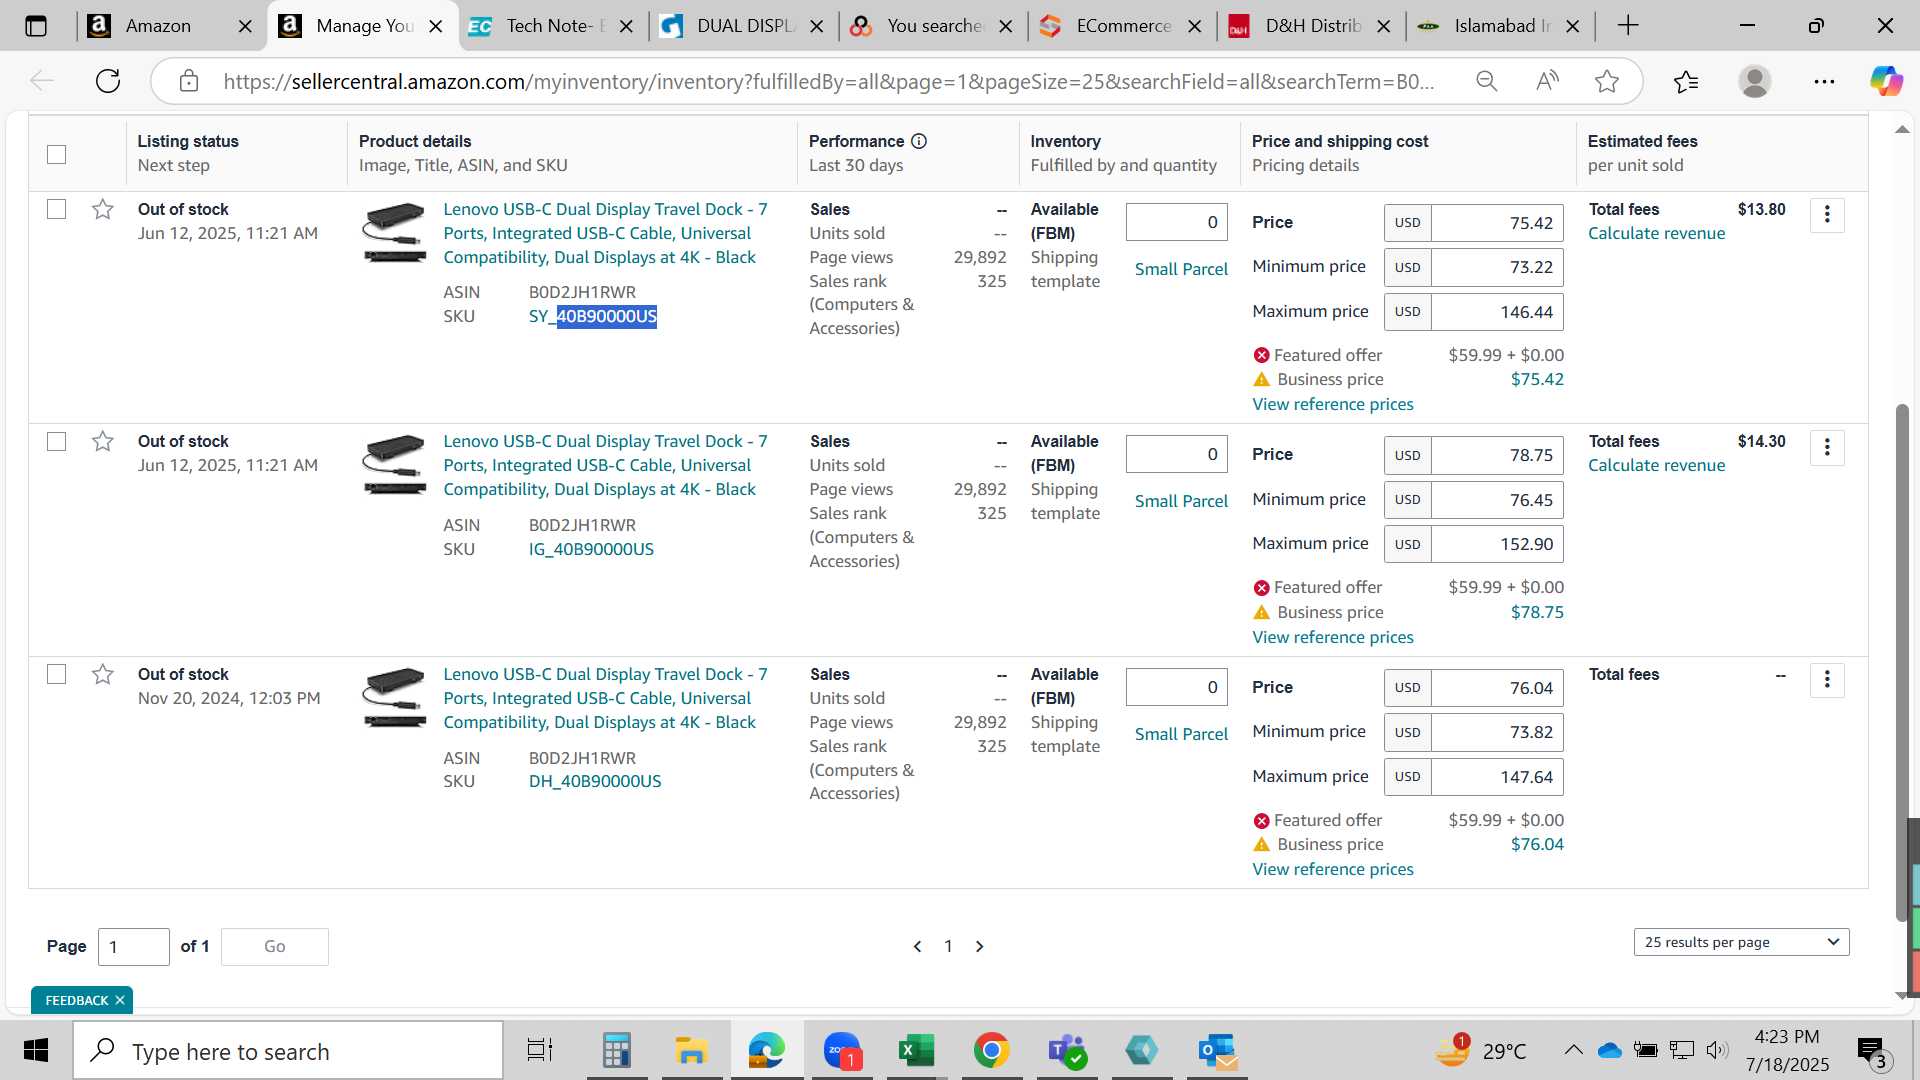
Task: Open the browser Favorites list icon
Action: coord(1686,81)
